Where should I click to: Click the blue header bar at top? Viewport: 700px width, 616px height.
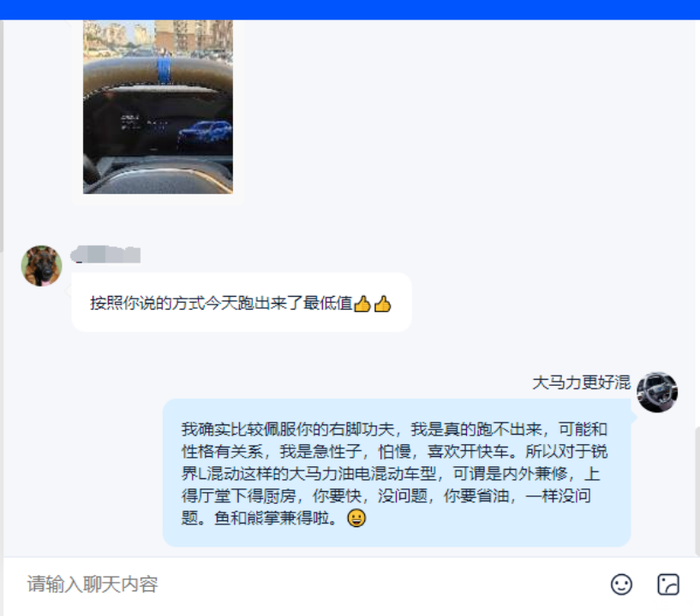[350, 9]
